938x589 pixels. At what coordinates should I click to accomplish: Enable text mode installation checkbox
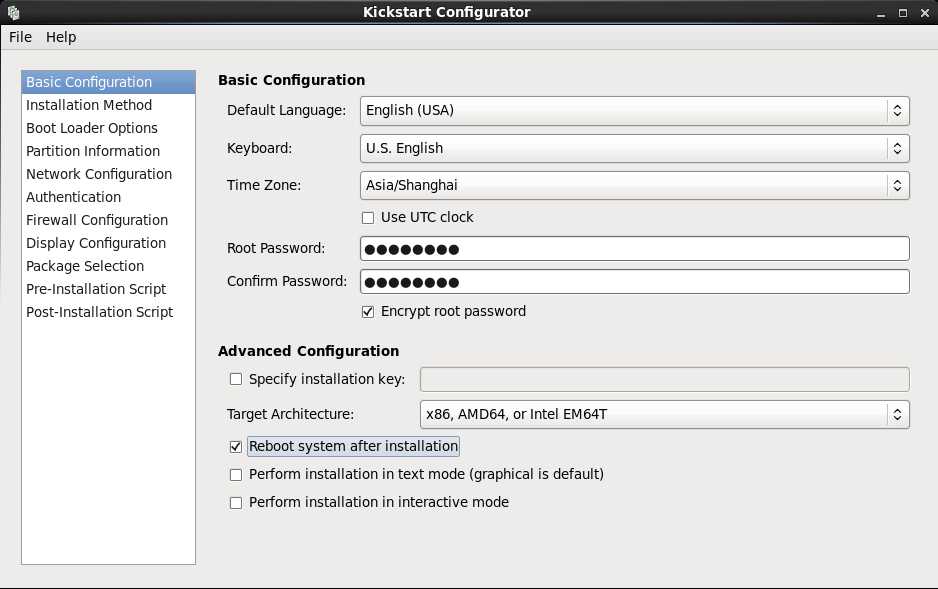236,475
